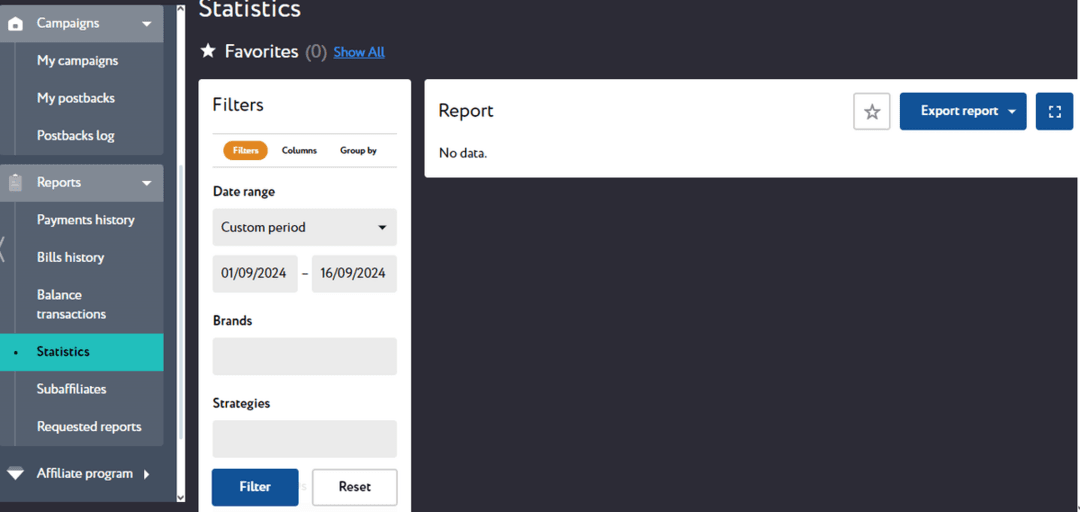Click the Affiliate program diamond icon
Viewport: 1080px width, 512px height.
pyautogui.click(x=16, y=474)
